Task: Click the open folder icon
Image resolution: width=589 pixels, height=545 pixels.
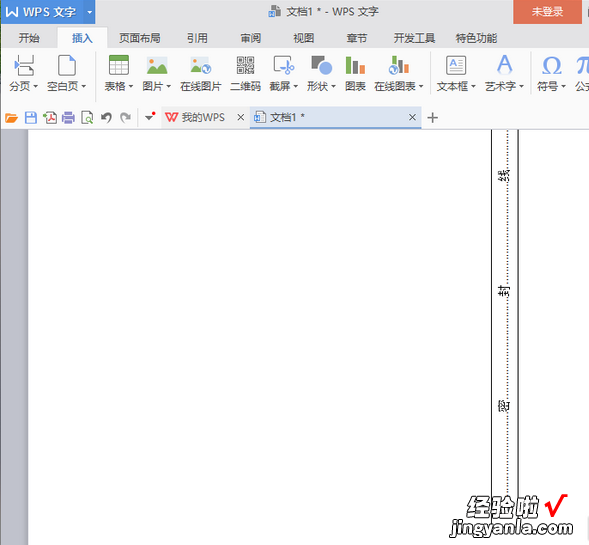Action: click(x=11, y=118)
